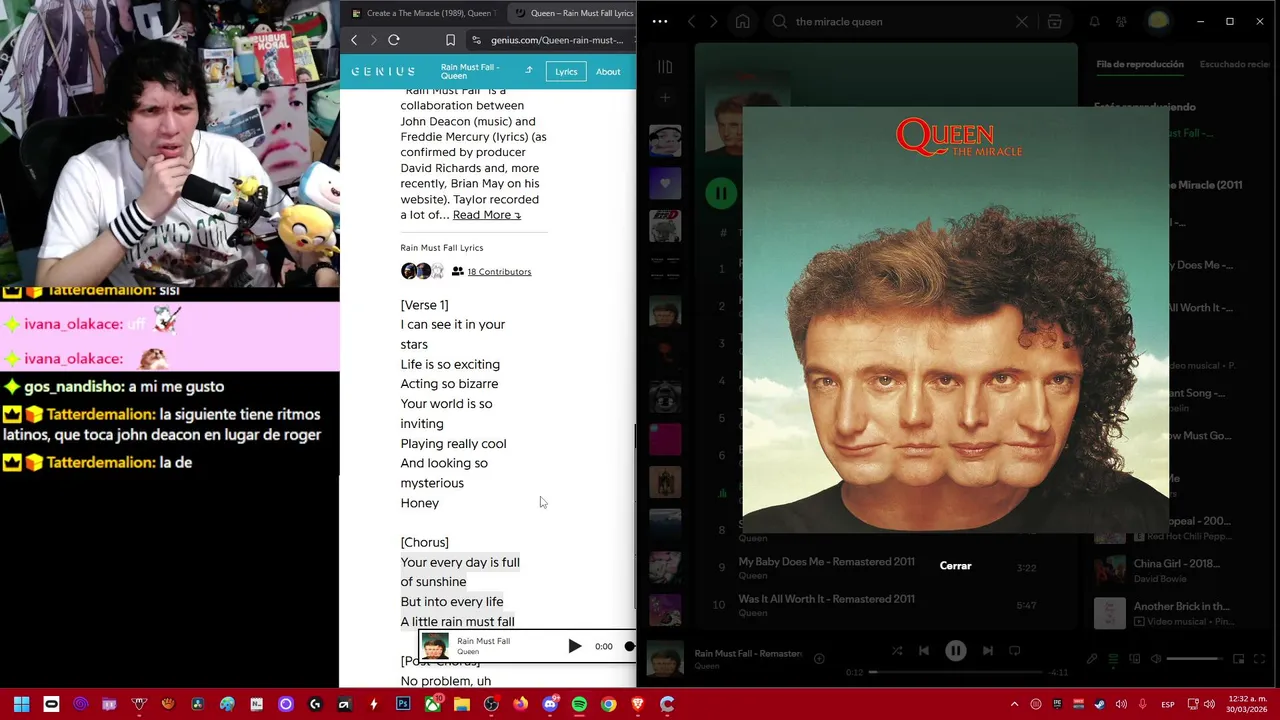Open the About section on Genius

tap(608, 72)
